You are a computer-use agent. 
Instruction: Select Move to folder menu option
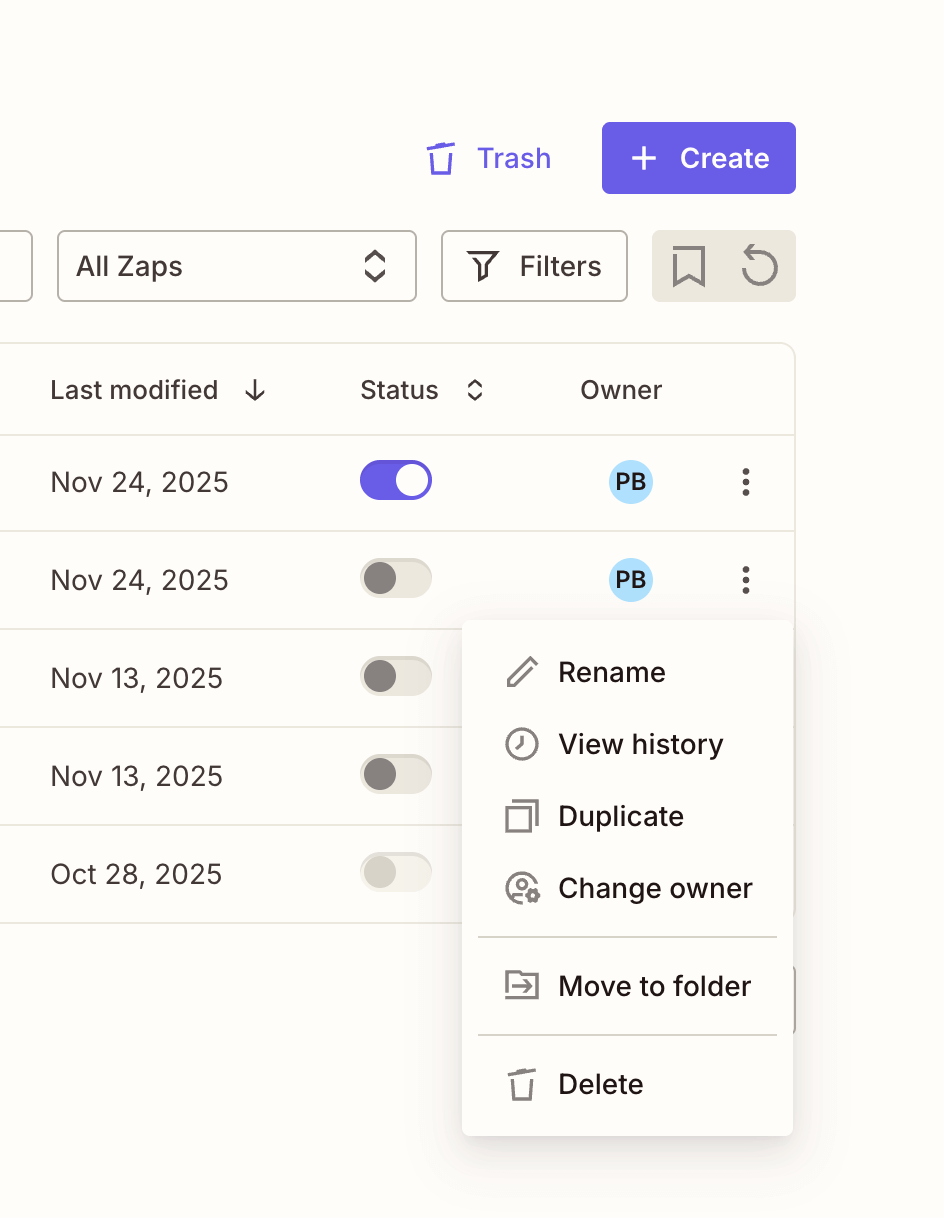coord(654,986)
